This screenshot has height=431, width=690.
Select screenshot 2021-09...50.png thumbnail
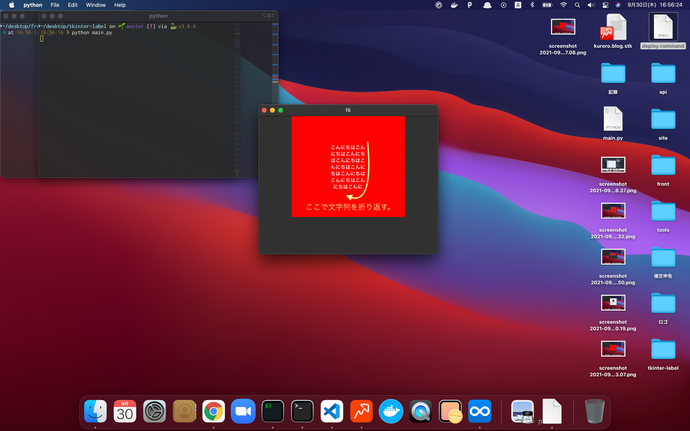(613, 257)
